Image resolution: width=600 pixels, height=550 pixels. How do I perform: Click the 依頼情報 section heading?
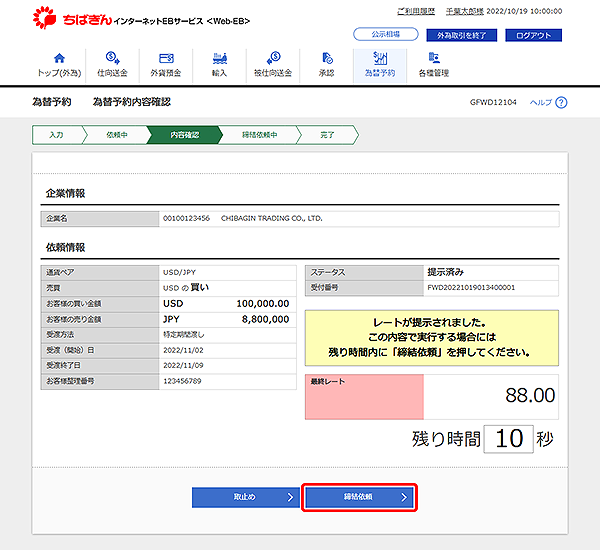(65, 248)
